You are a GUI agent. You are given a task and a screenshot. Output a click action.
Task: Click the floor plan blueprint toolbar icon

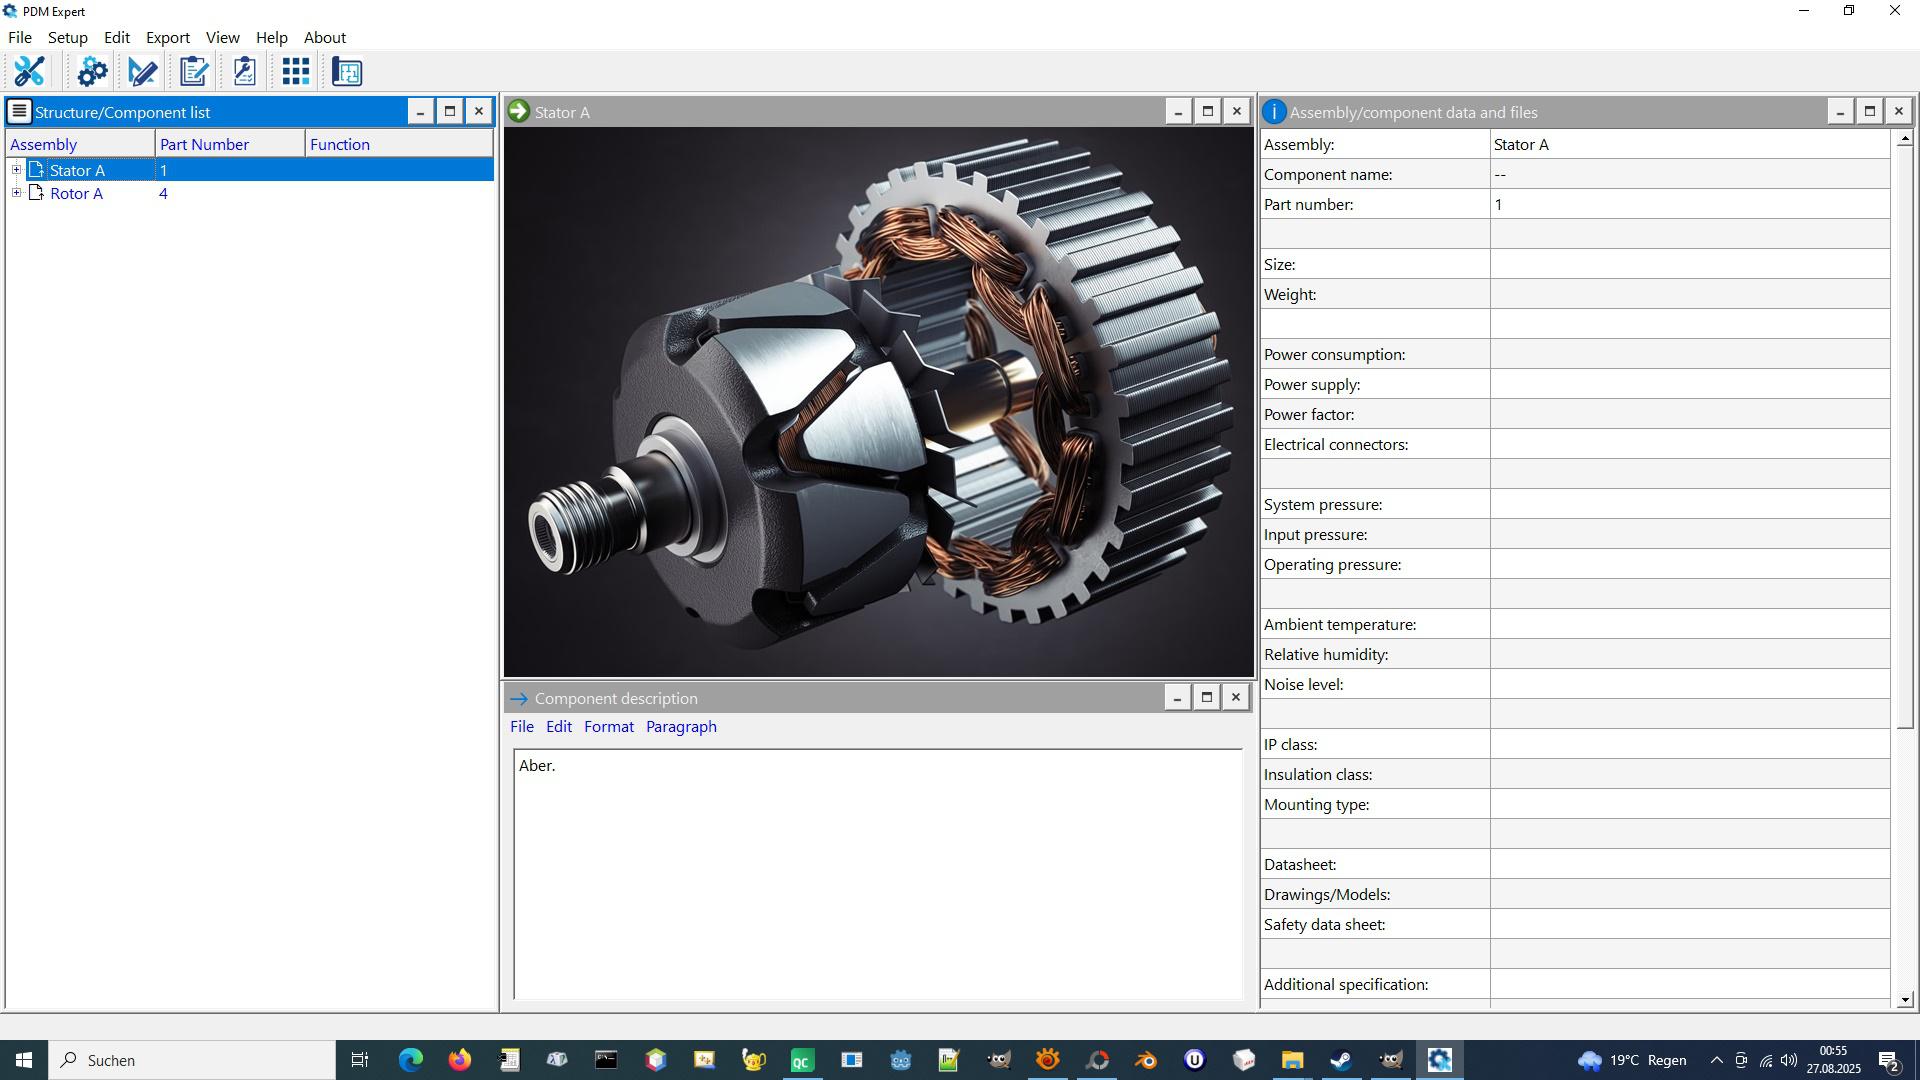(347, 72)
